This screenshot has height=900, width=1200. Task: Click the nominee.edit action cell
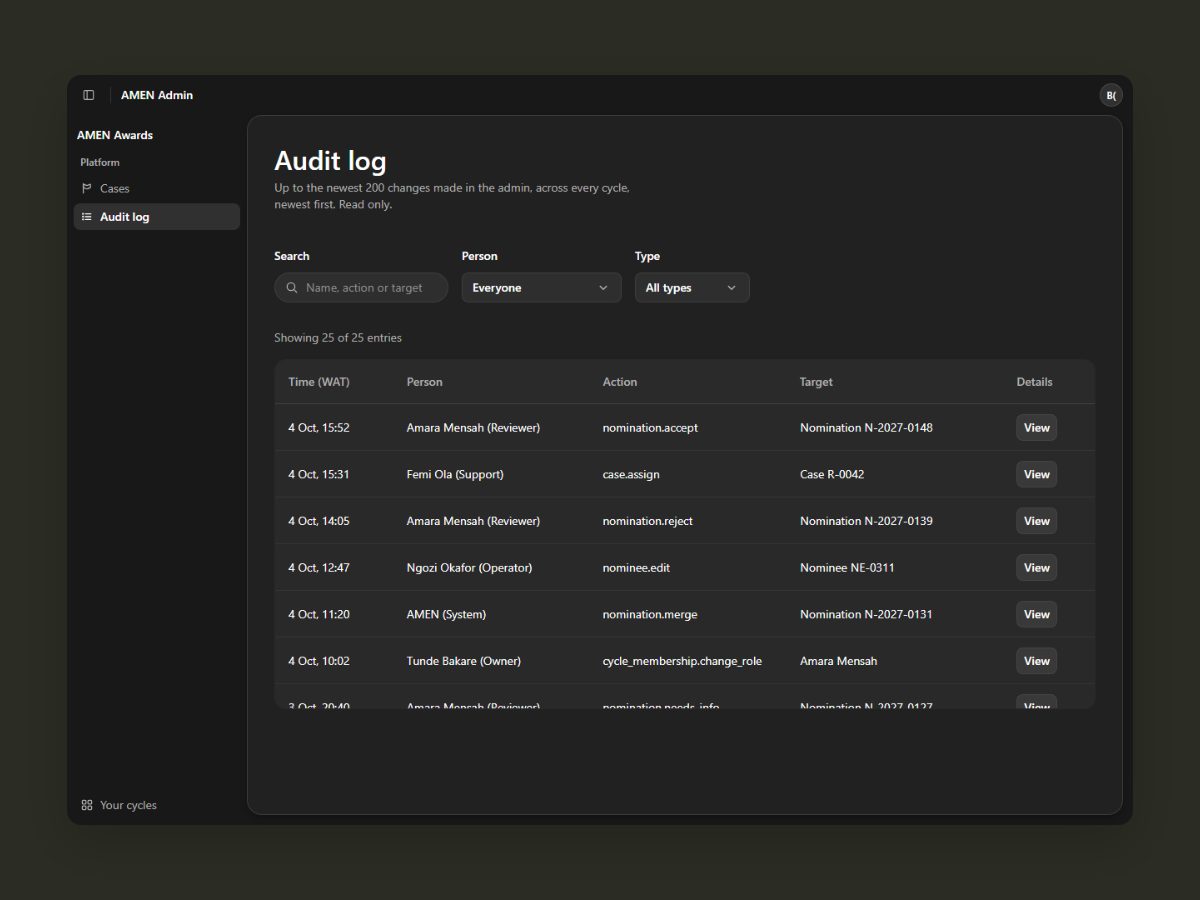(x=636, y=568)
